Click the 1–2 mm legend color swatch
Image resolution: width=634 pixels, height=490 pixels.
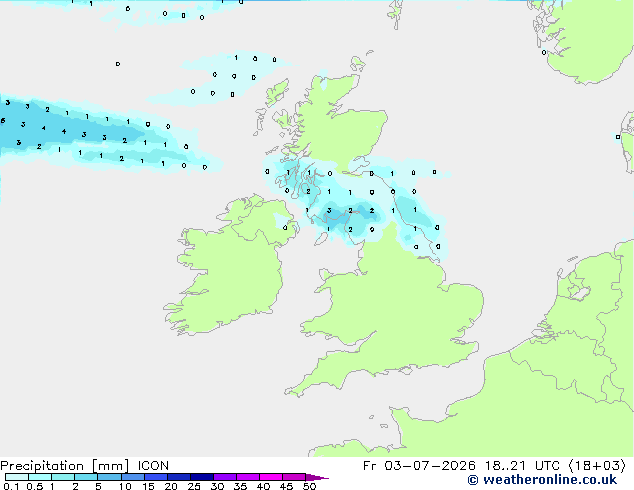[63, 477]
